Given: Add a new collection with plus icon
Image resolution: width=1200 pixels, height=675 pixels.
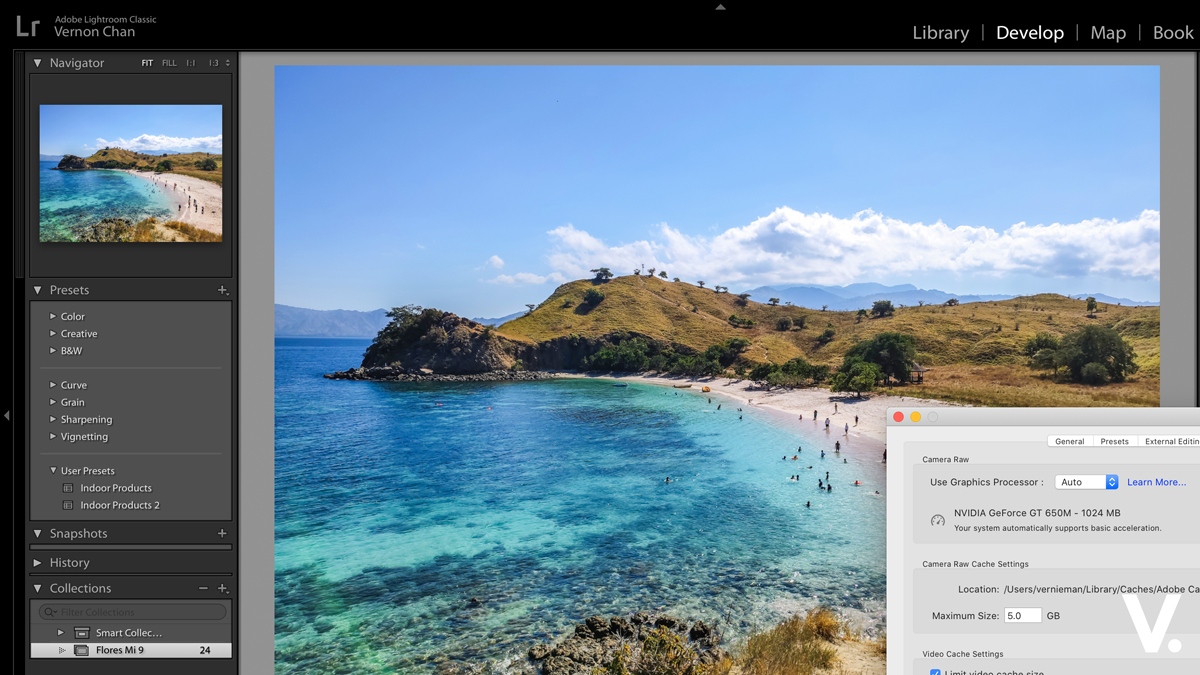Looking at the screenshot, I should tap(222, 588).
